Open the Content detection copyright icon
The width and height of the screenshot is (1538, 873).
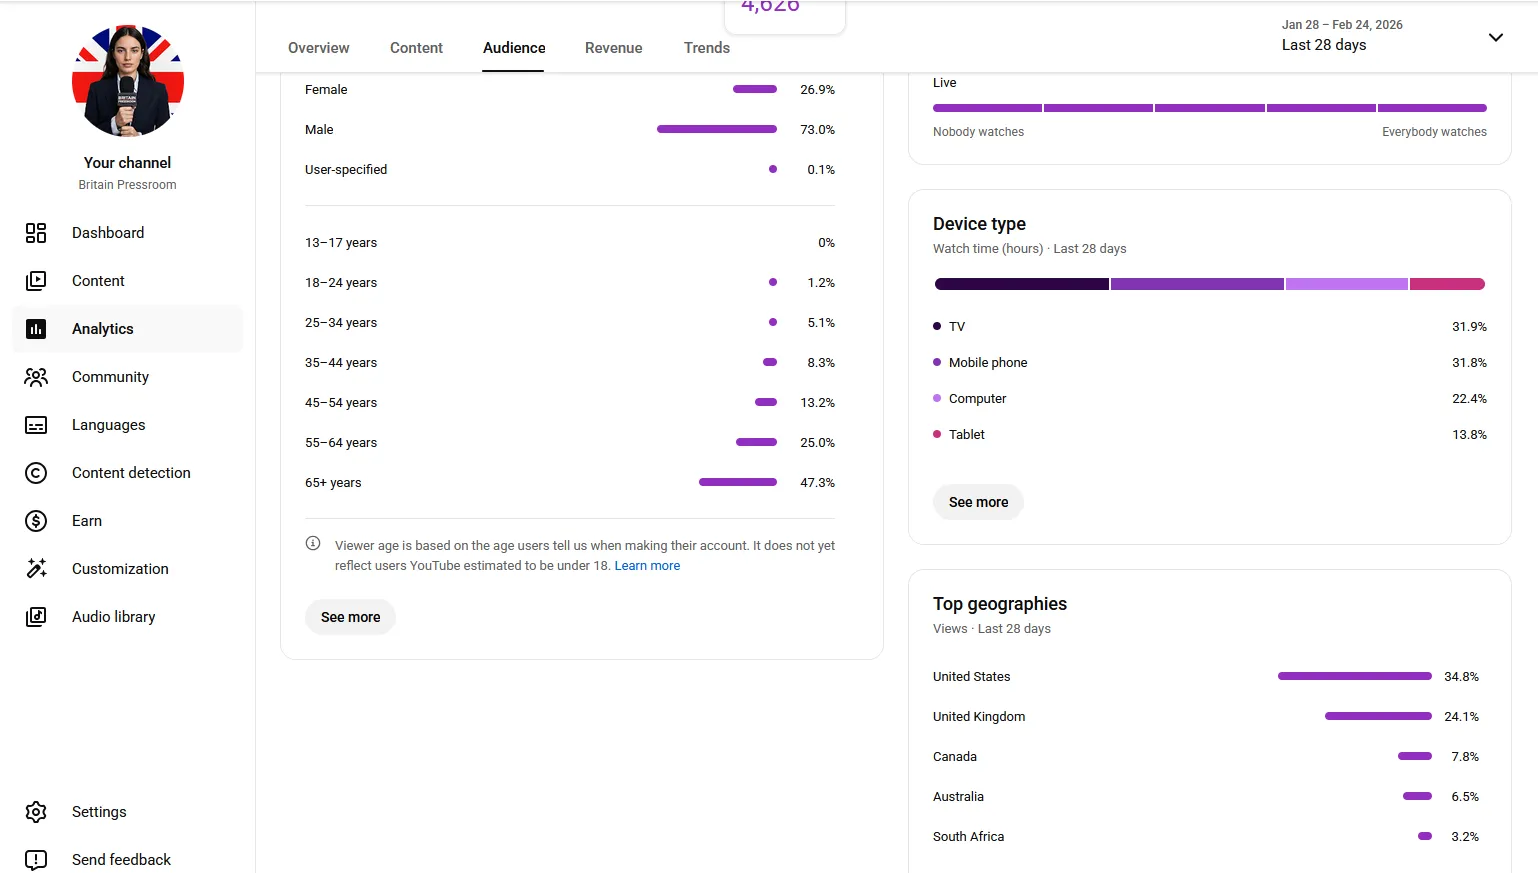[36, 473]
